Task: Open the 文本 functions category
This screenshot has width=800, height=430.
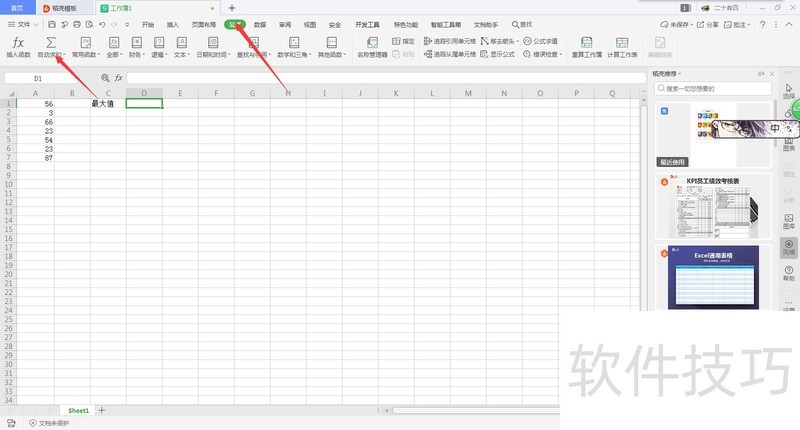Action: tap(182, 47)
